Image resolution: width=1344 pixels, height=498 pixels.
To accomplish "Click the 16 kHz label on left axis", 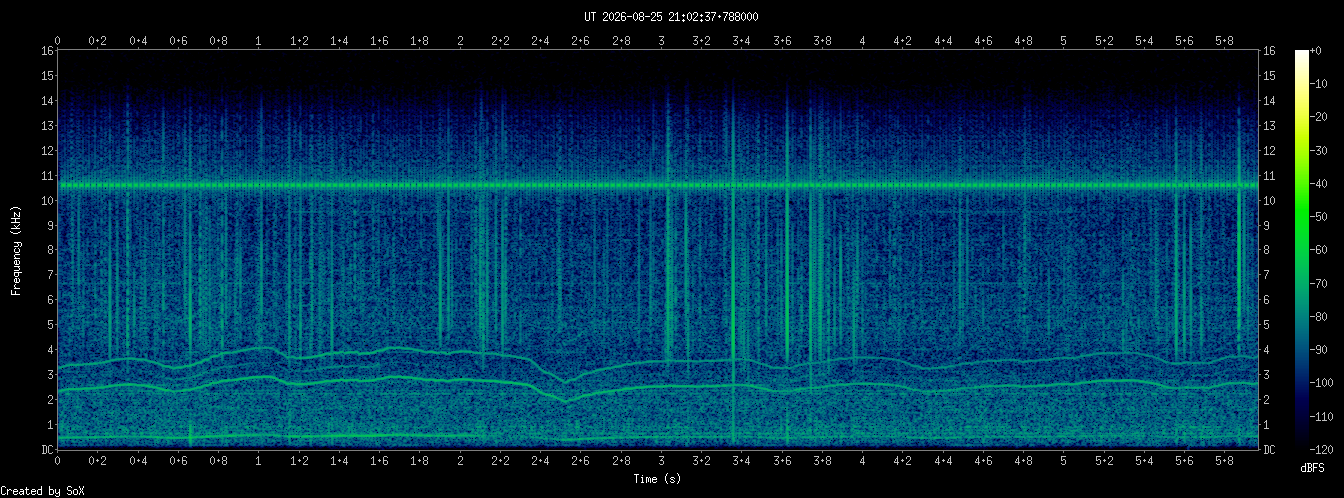I will coord(47,51).
